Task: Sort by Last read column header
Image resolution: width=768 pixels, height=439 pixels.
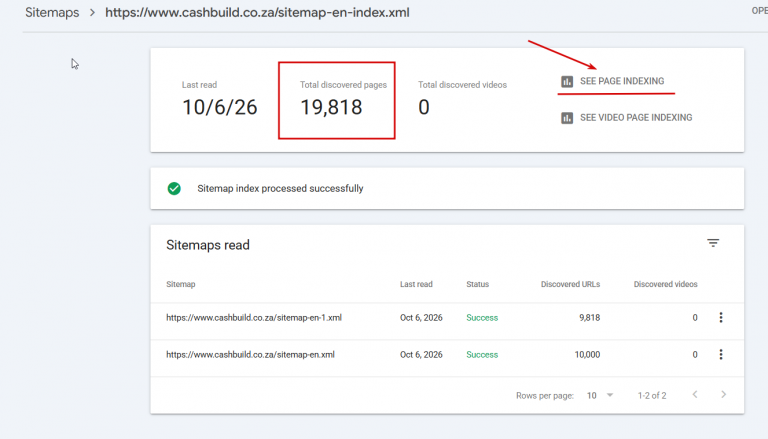Action: pyautogui.click(x=416, y=284)
